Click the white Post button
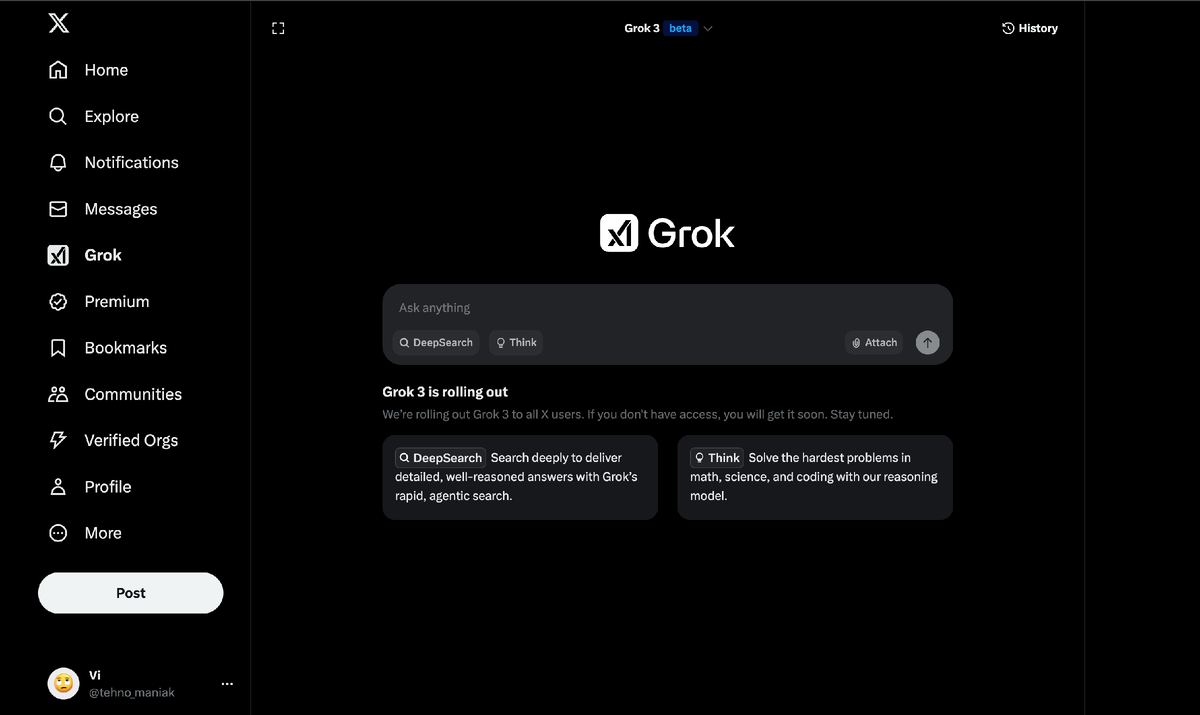 pos(131,593)
